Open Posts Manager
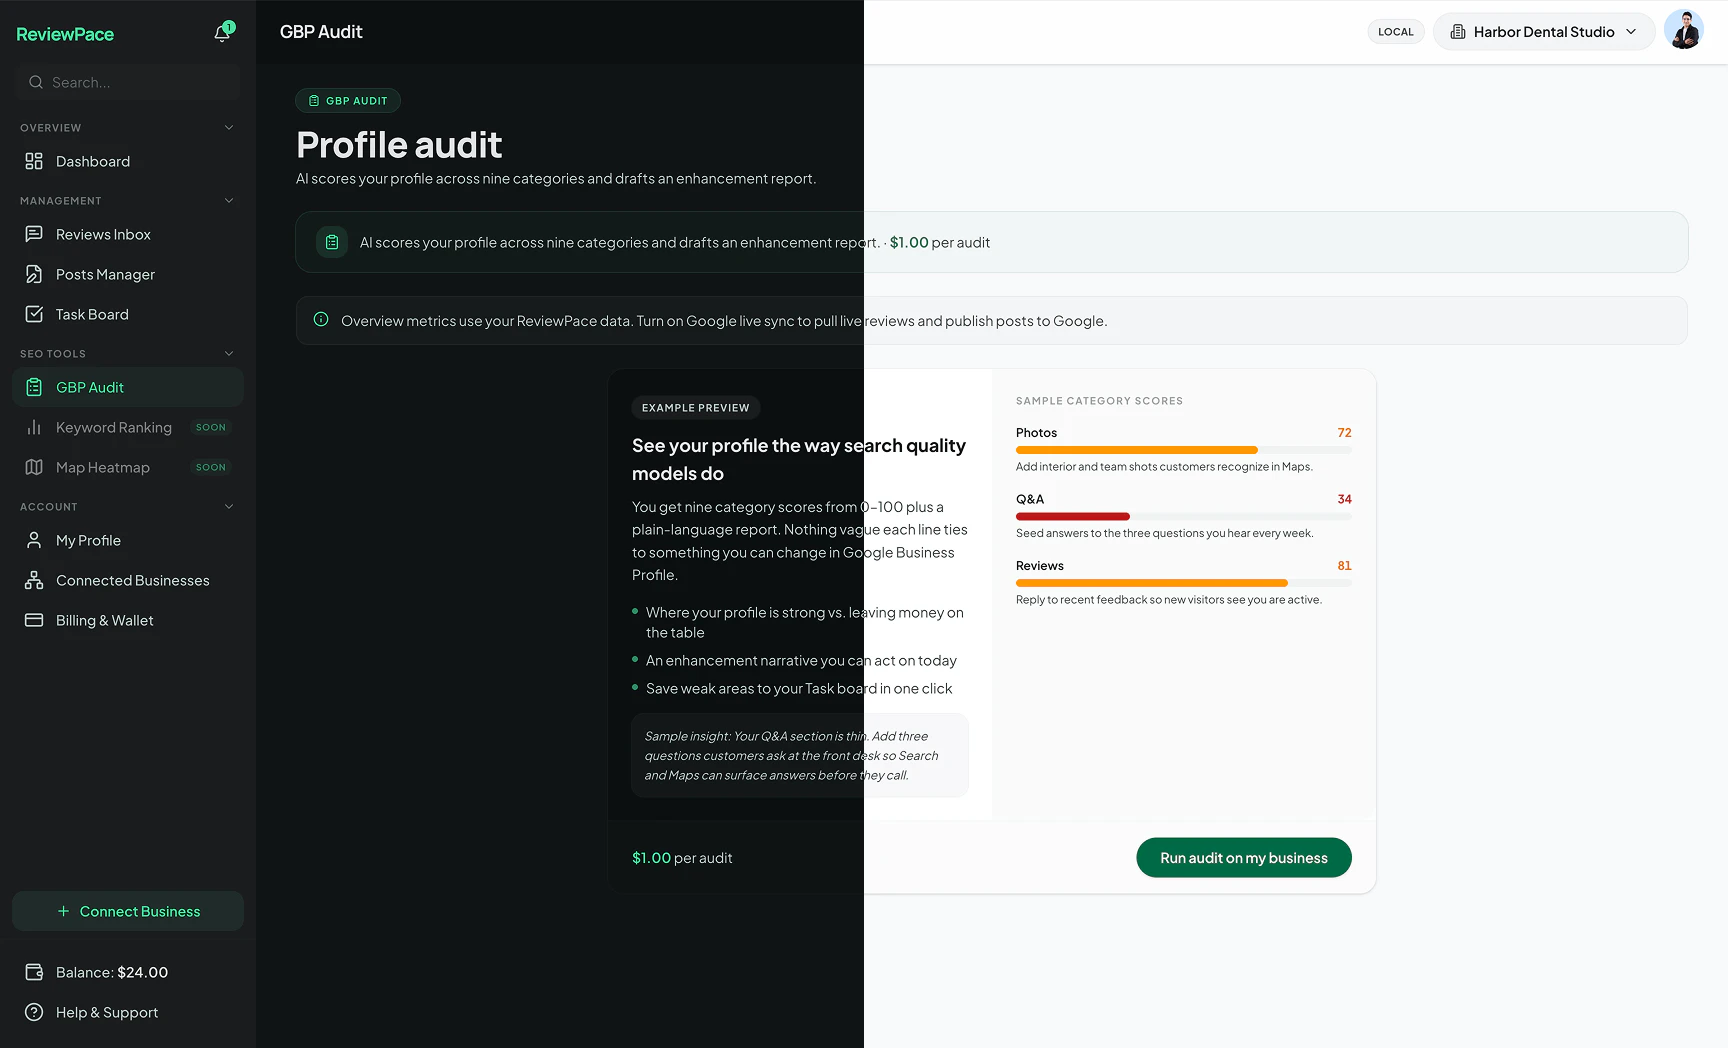 [x=128, y=274]
